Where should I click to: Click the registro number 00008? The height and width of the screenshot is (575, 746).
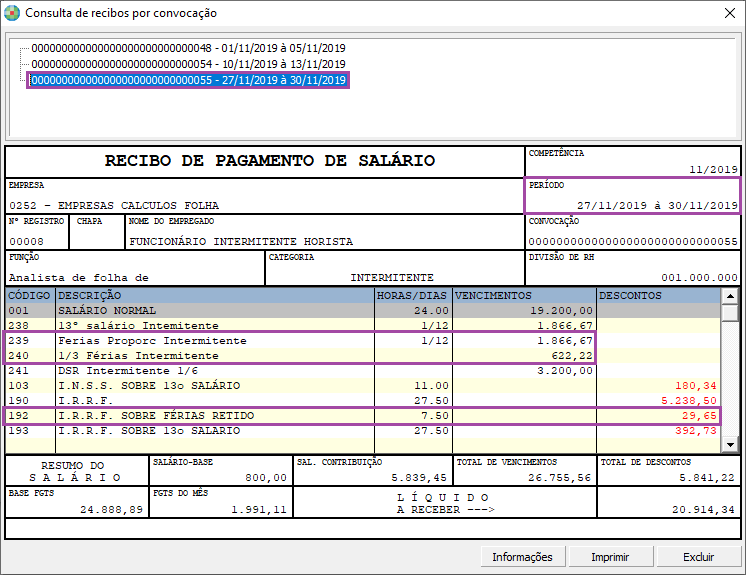coord(27,242)
